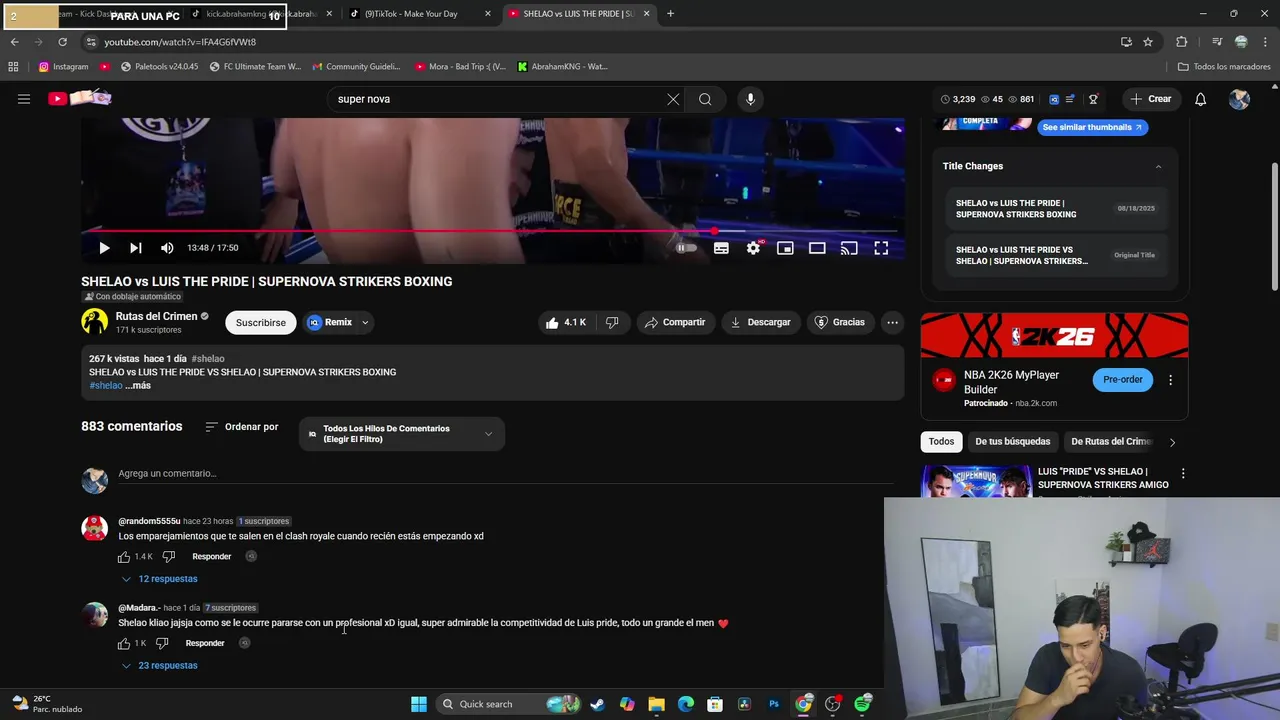
Task: Open Rutas del Crimen channel avatar
Action: 95,321
